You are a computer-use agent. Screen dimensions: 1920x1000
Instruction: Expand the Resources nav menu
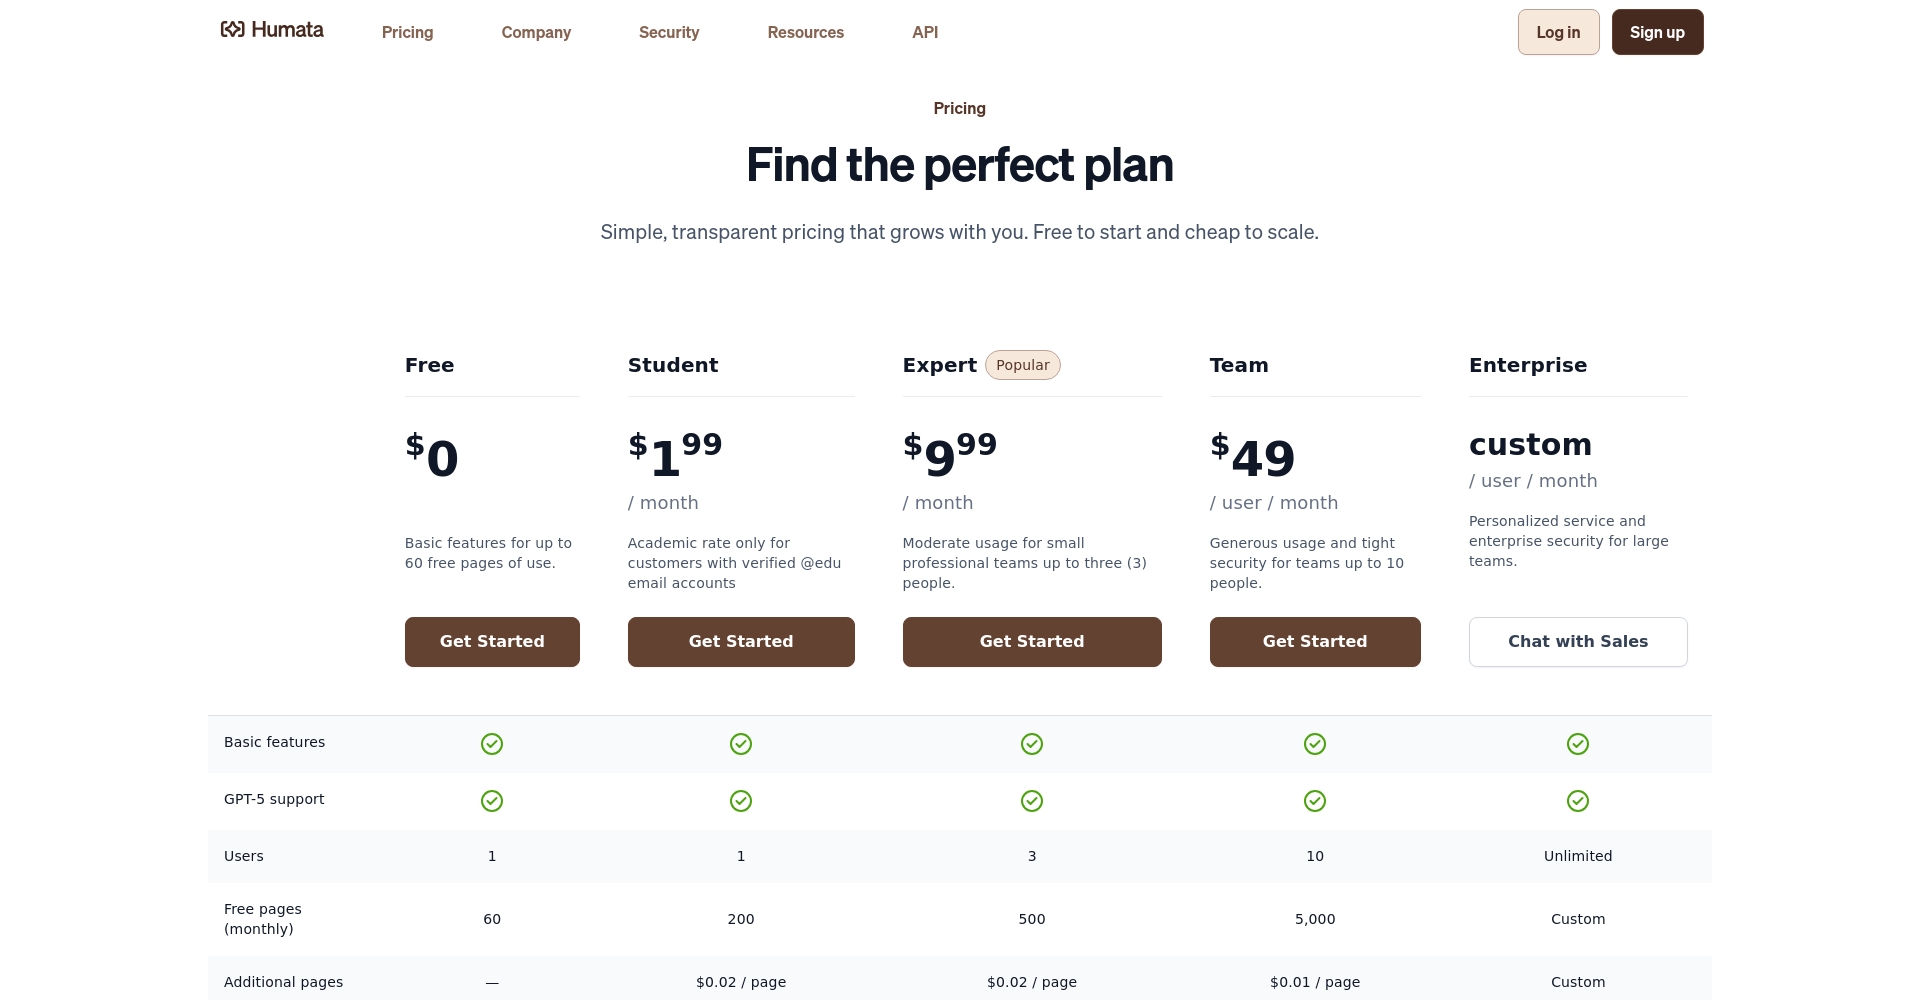(805, 32)
